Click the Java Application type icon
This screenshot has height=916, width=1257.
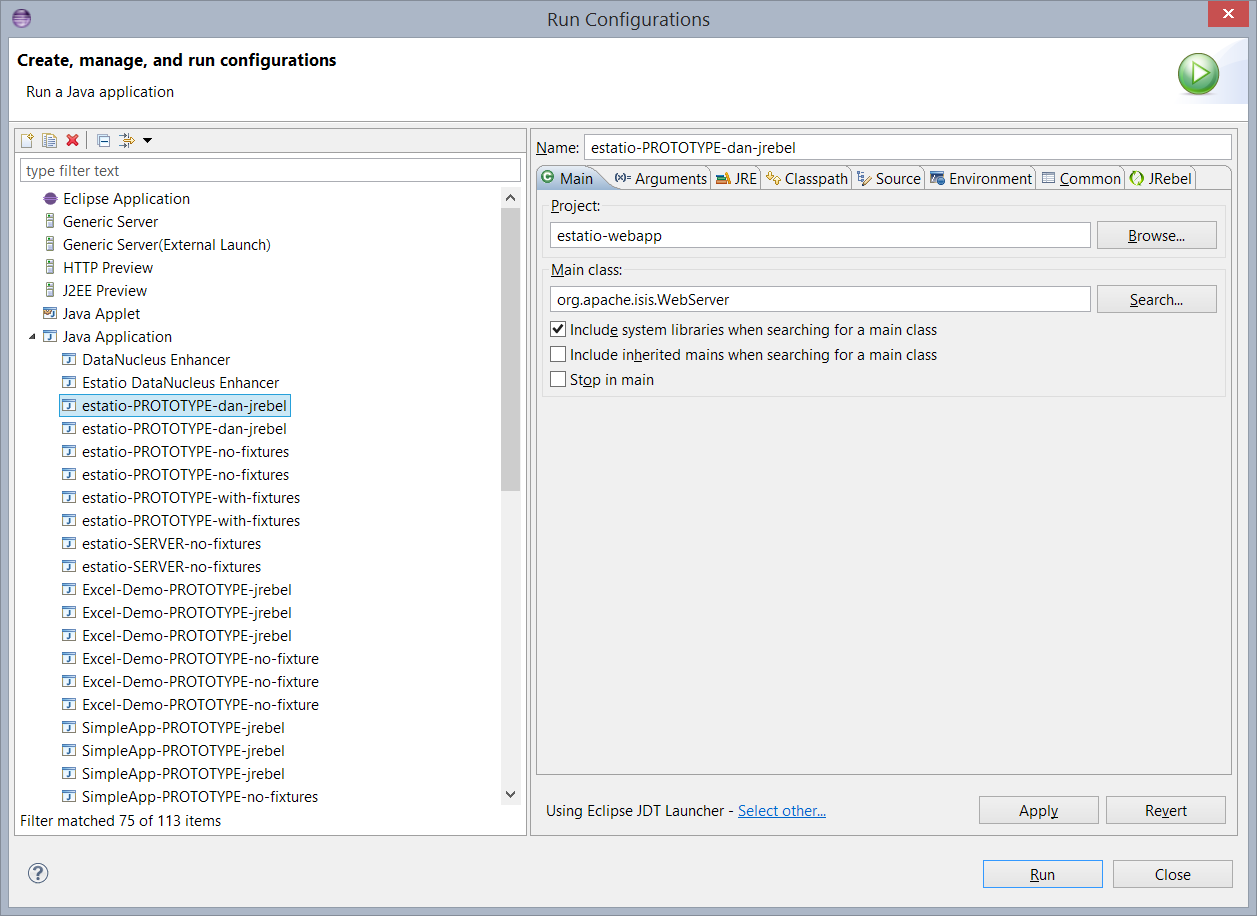pos(50,337)
